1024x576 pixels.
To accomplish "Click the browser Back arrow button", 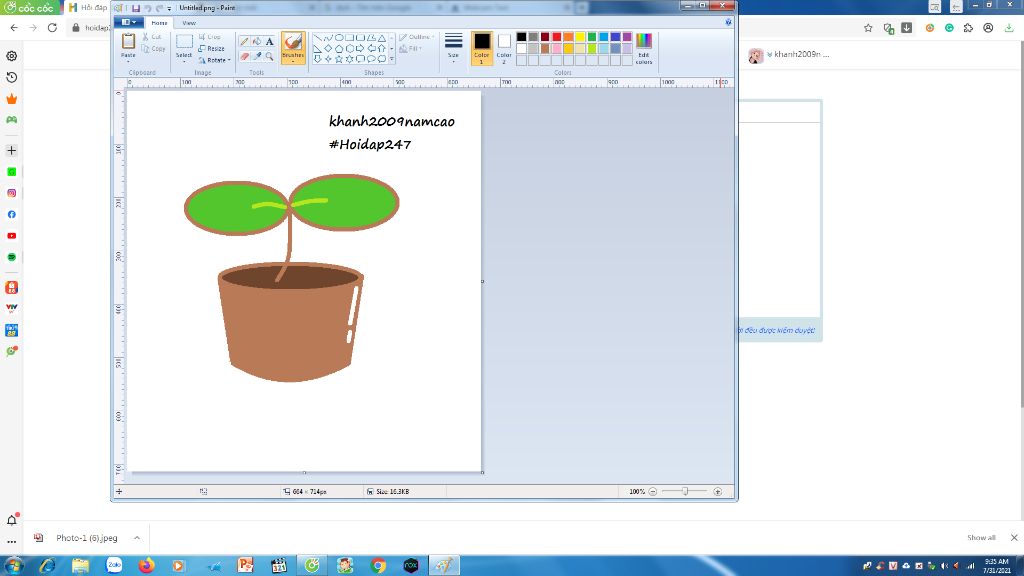I will [x=14, y=28].
